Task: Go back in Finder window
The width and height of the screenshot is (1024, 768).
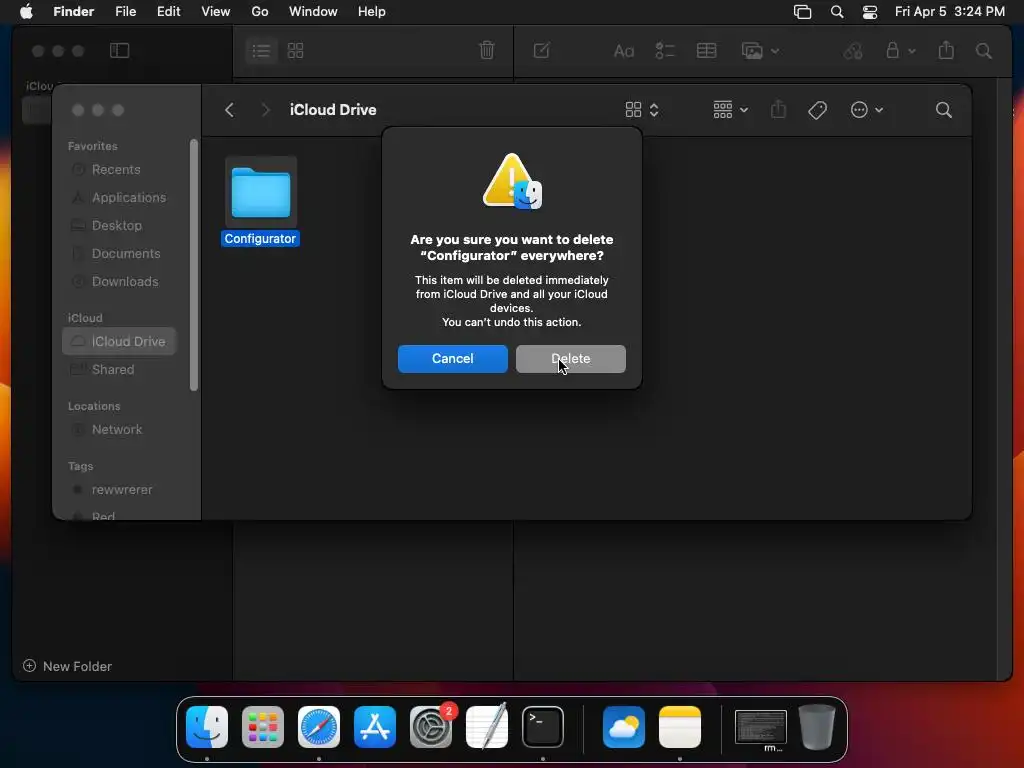Action: [229, 110]
